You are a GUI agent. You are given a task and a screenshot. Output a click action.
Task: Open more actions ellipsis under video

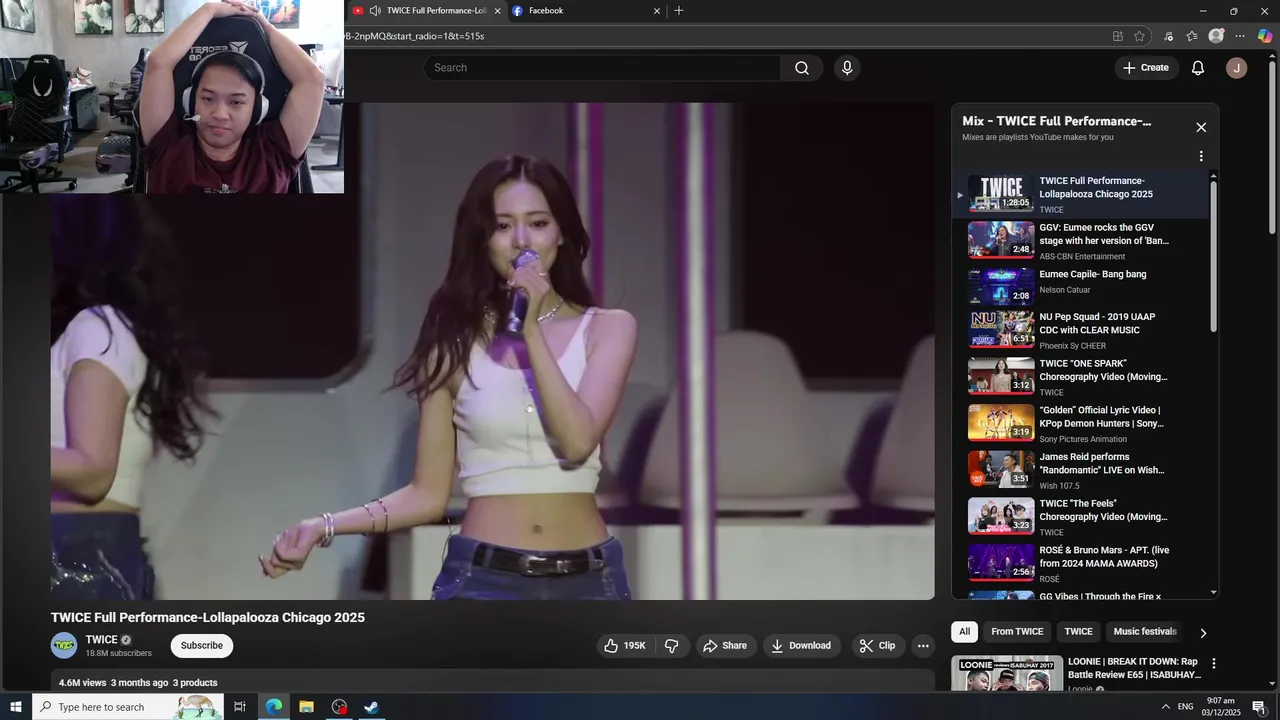pyautogui.click(x=923, y=646)
